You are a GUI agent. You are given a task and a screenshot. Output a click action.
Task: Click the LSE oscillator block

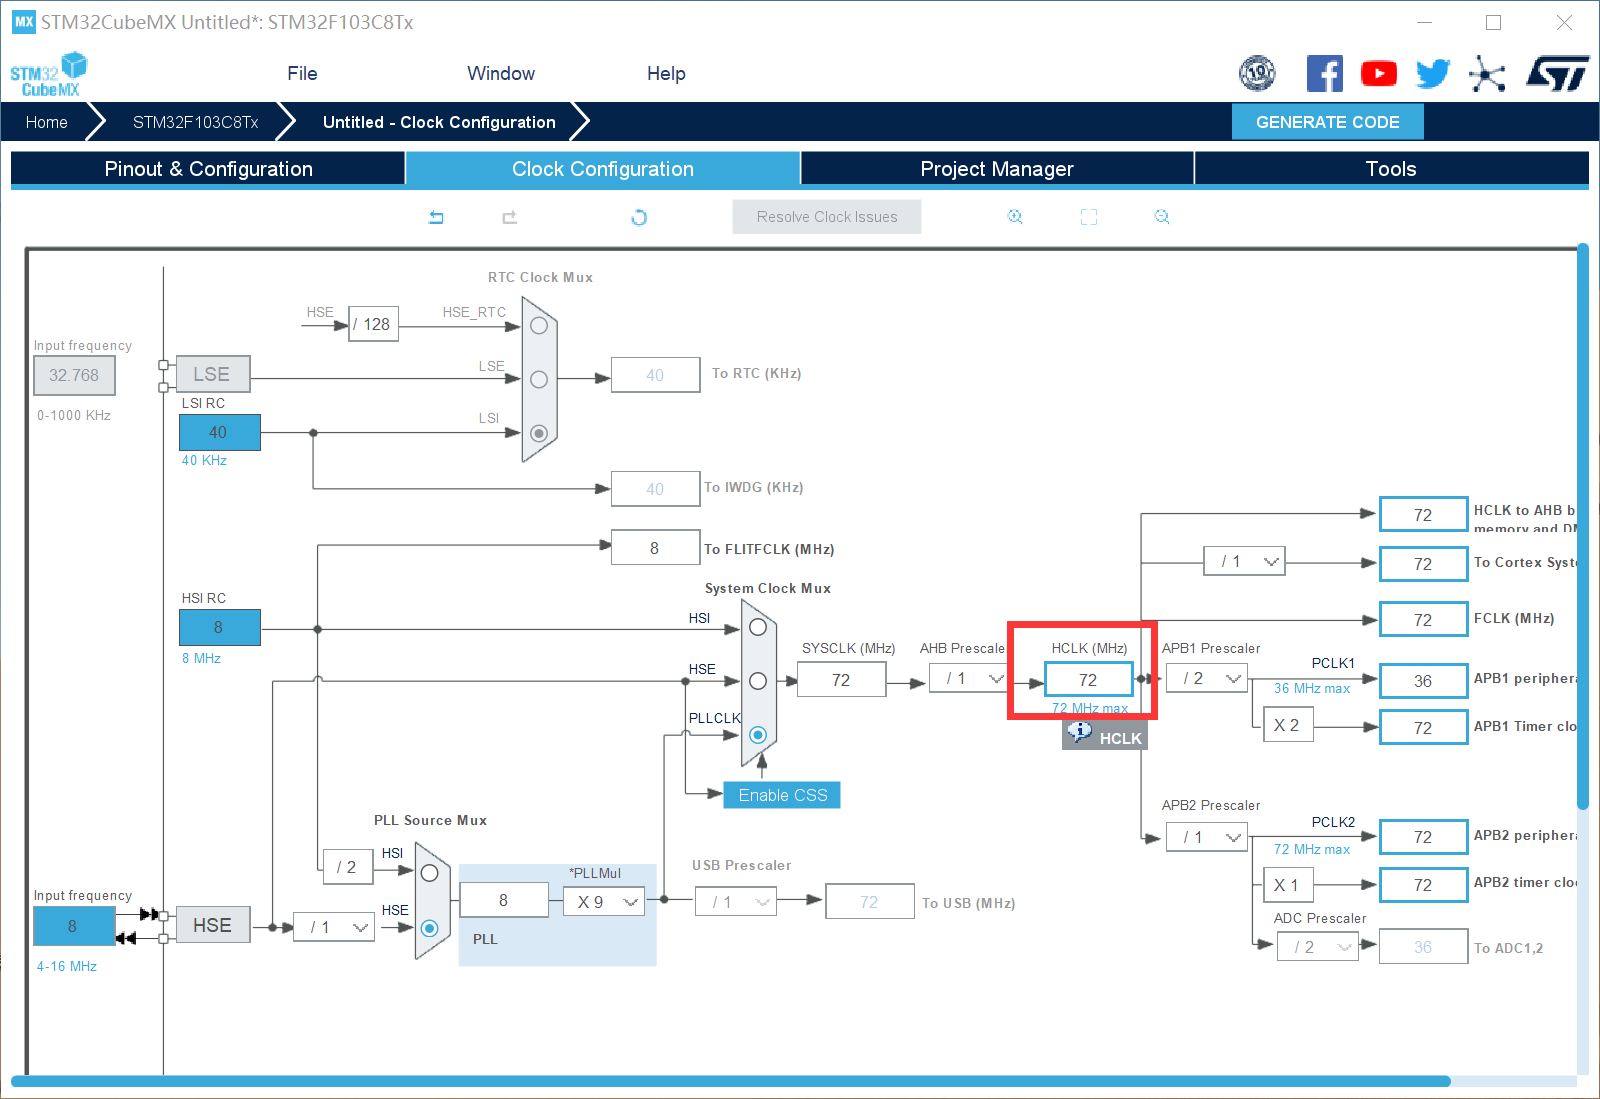pos(213,374)
